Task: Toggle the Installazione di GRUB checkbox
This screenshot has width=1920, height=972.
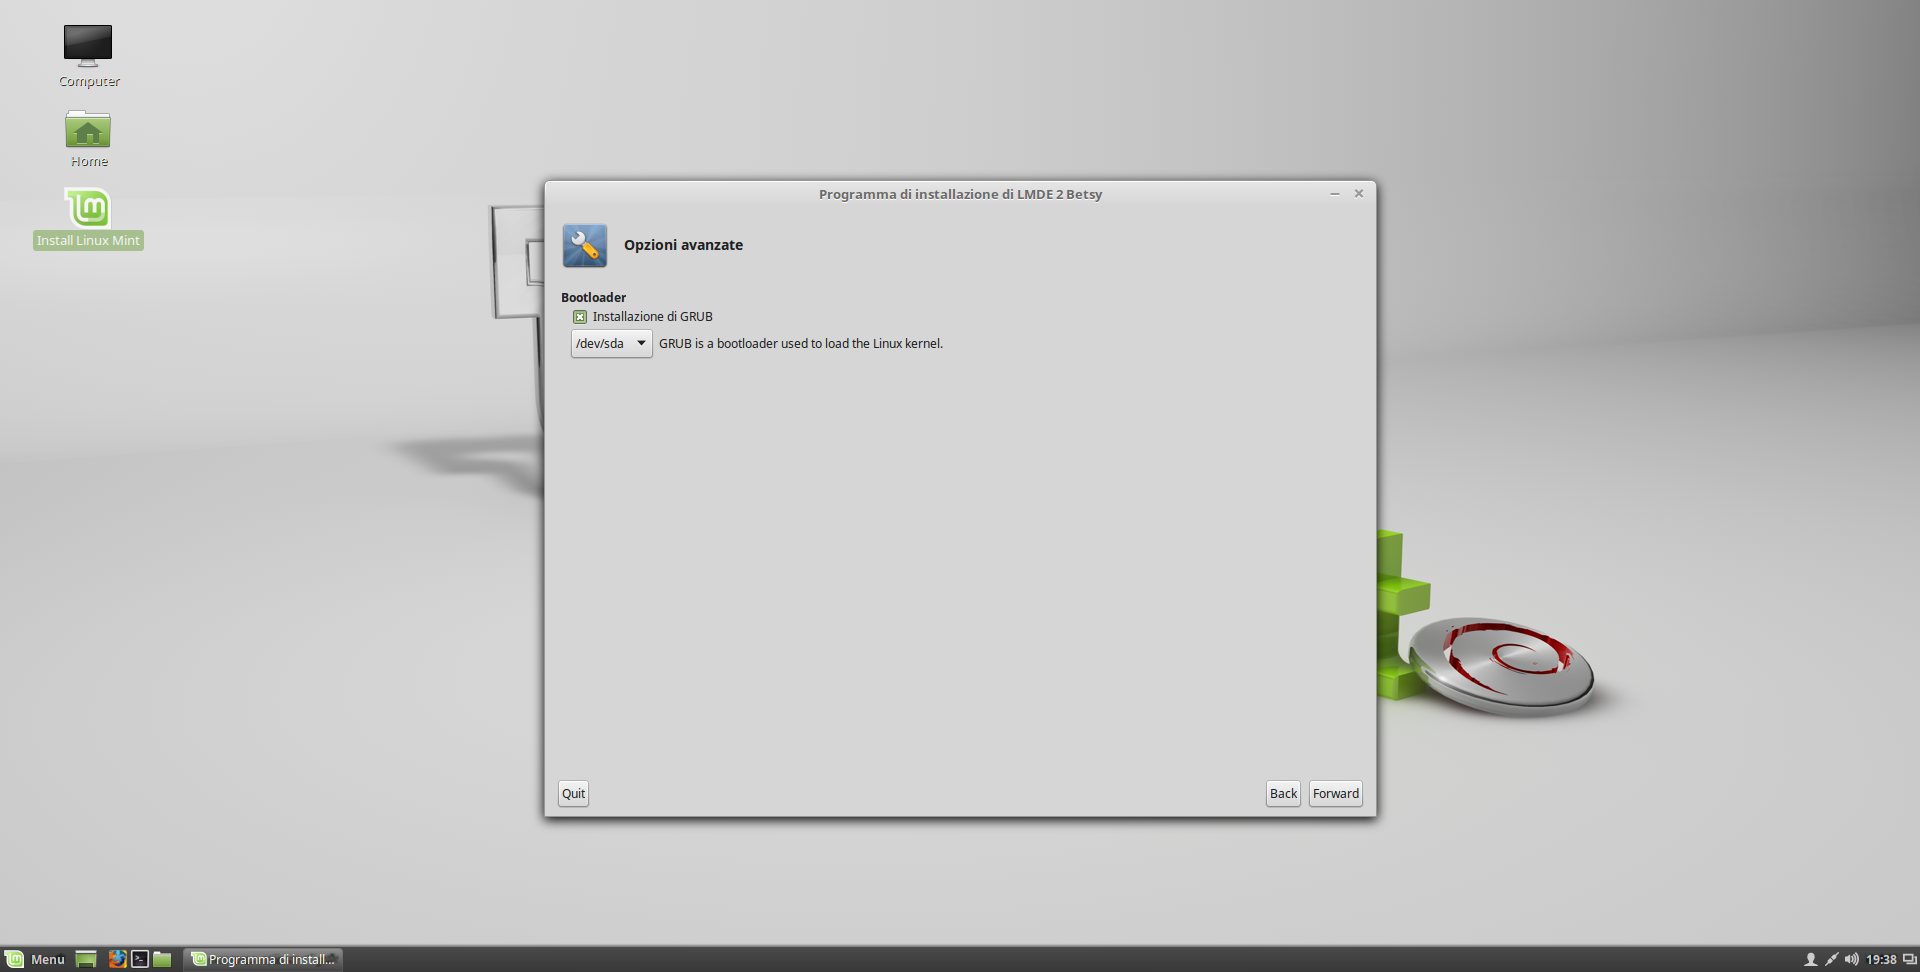Action: [580, 317]
